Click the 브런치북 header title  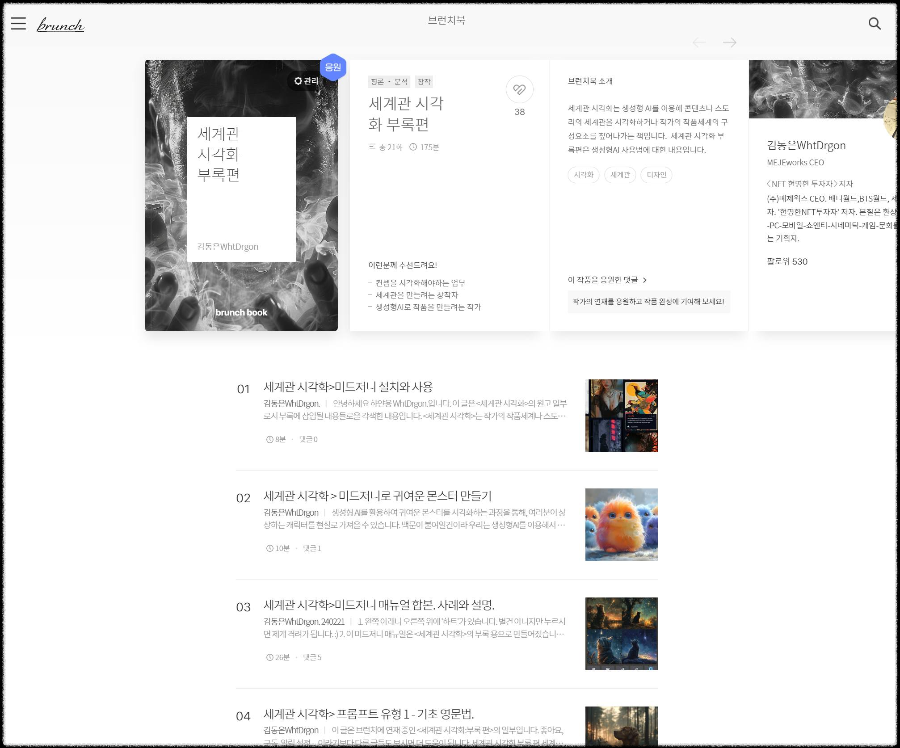tap(446, 21)
